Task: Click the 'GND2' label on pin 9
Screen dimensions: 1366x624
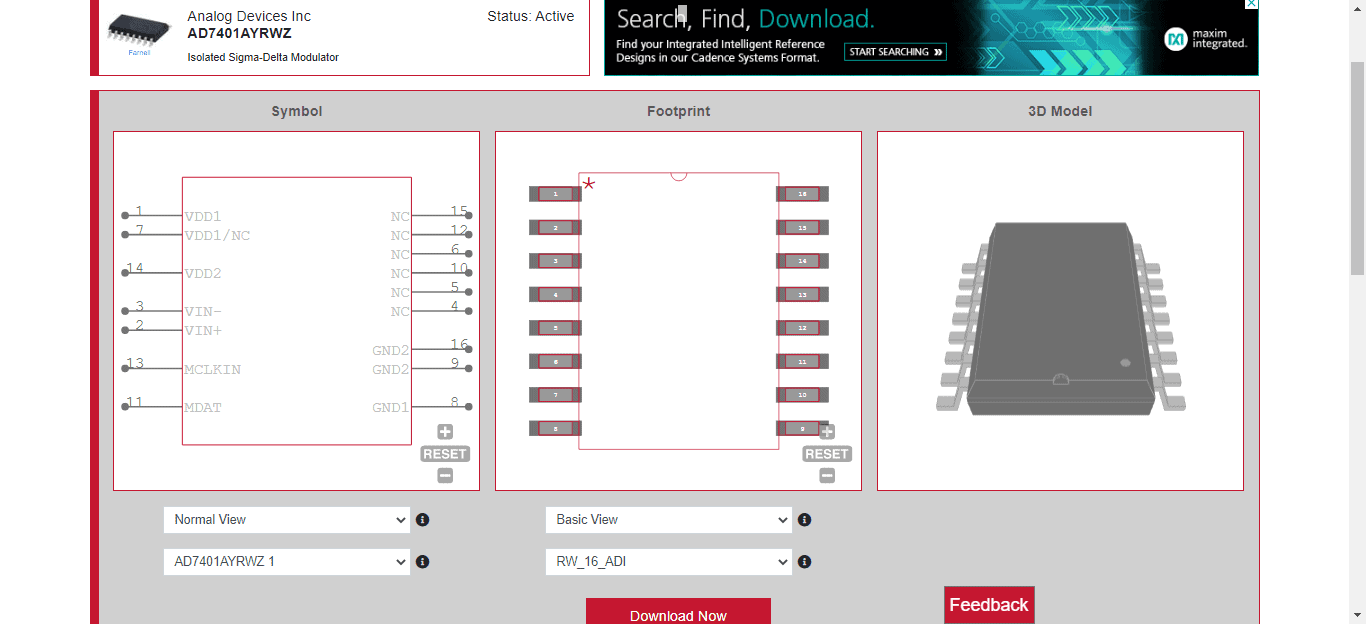Action: coord(391,369)
